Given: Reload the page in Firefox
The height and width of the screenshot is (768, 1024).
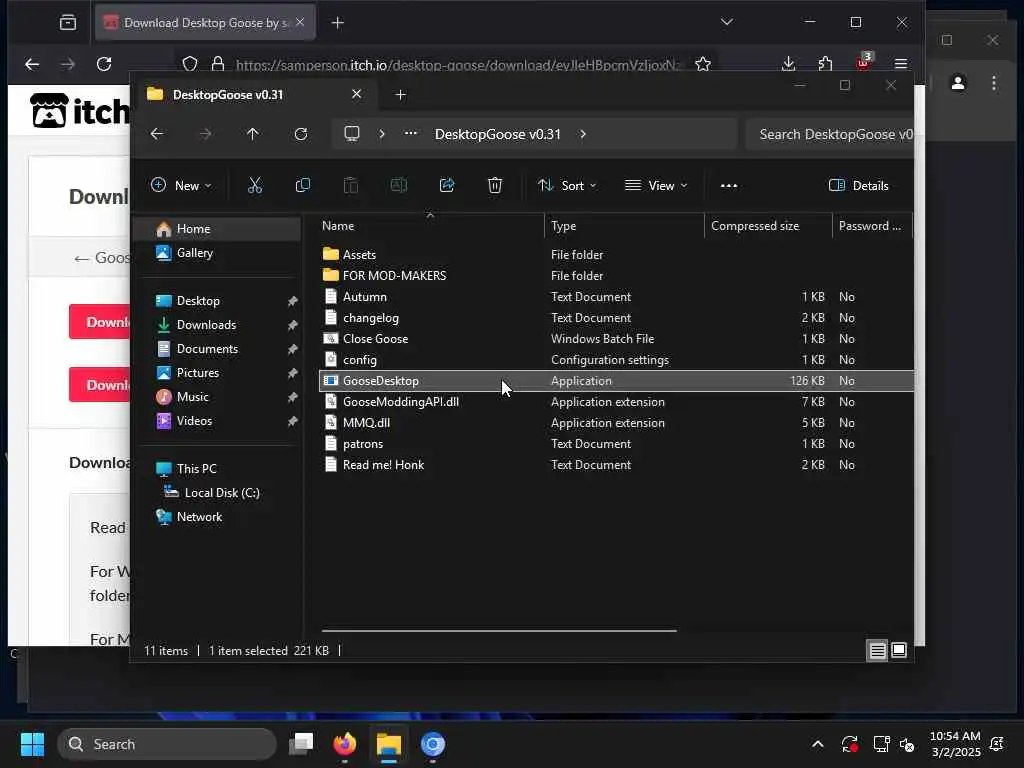Looking at the screenshot, I should (104, 64).
